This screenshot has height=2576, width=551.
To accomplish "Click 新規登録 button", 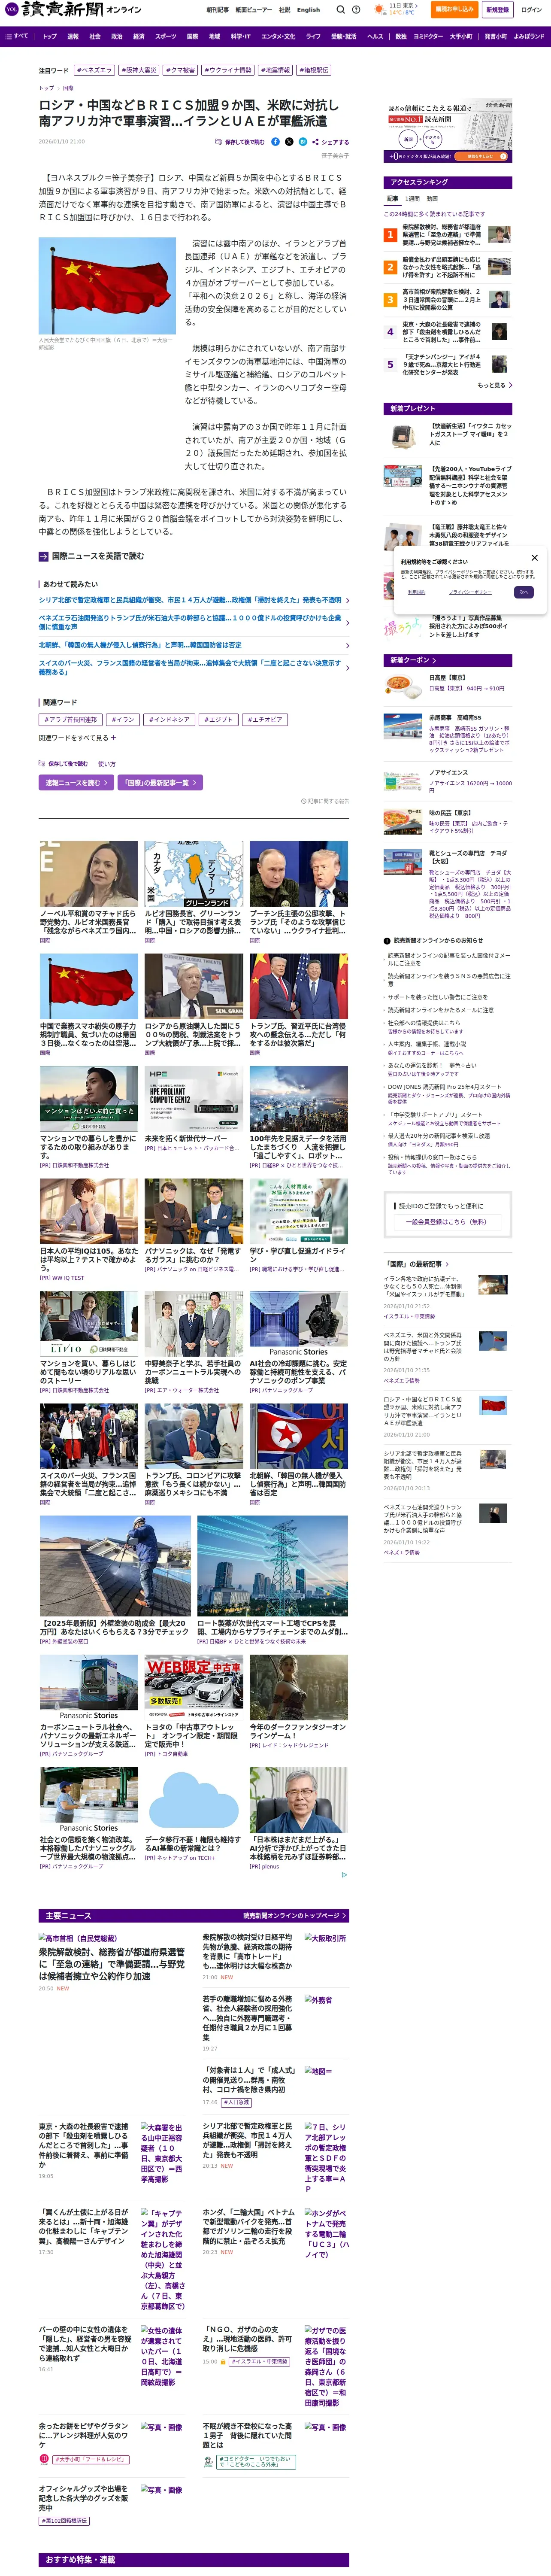I will pos(497,9).
